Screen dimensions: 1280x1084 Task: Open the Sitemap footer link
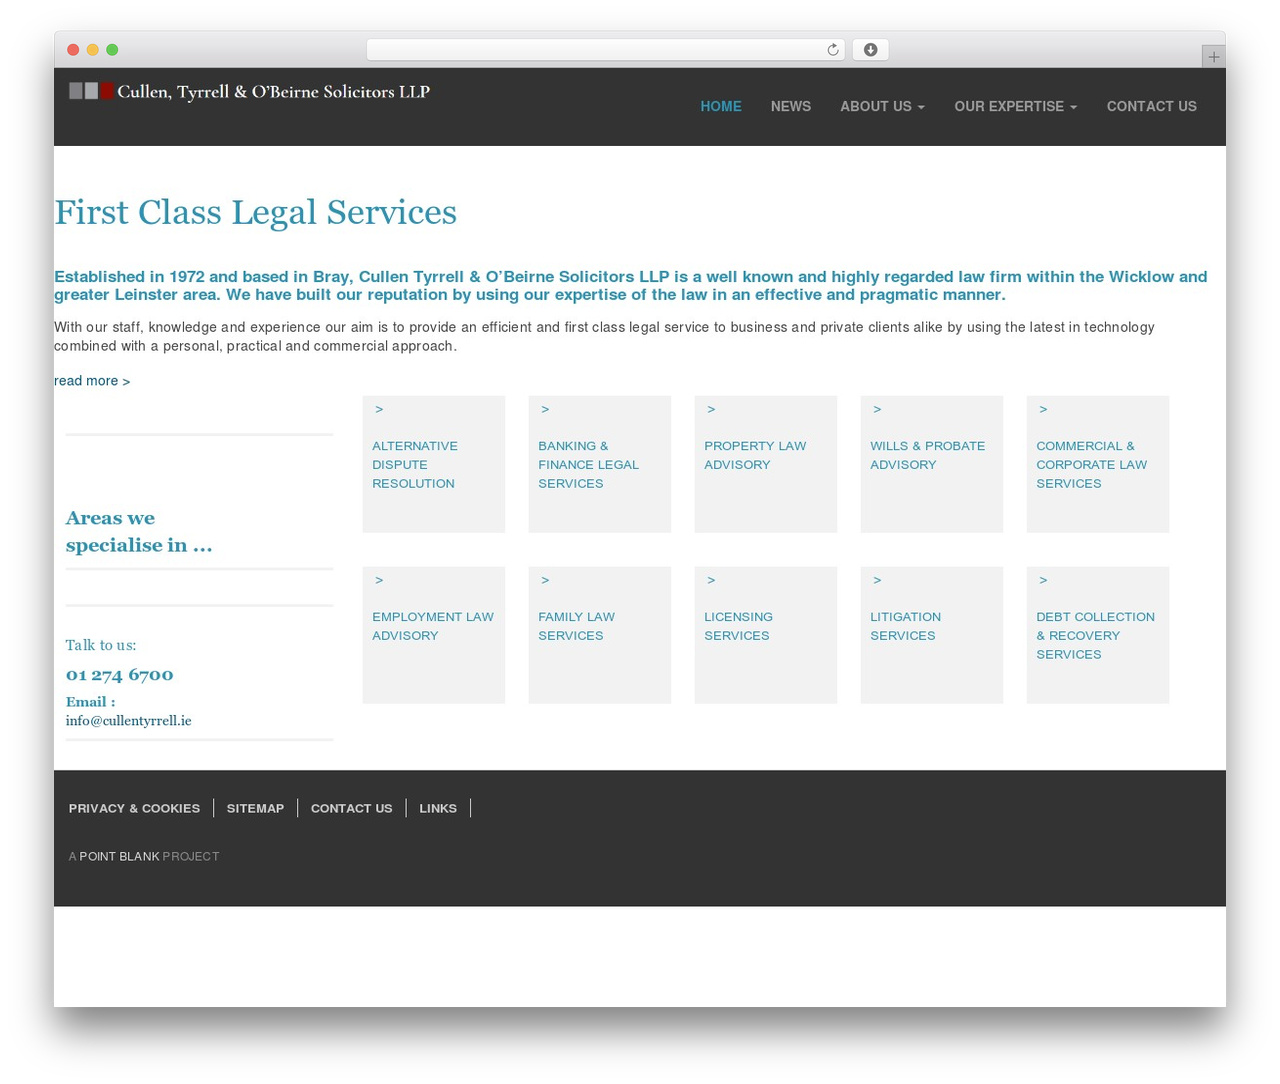click(255, 808)
